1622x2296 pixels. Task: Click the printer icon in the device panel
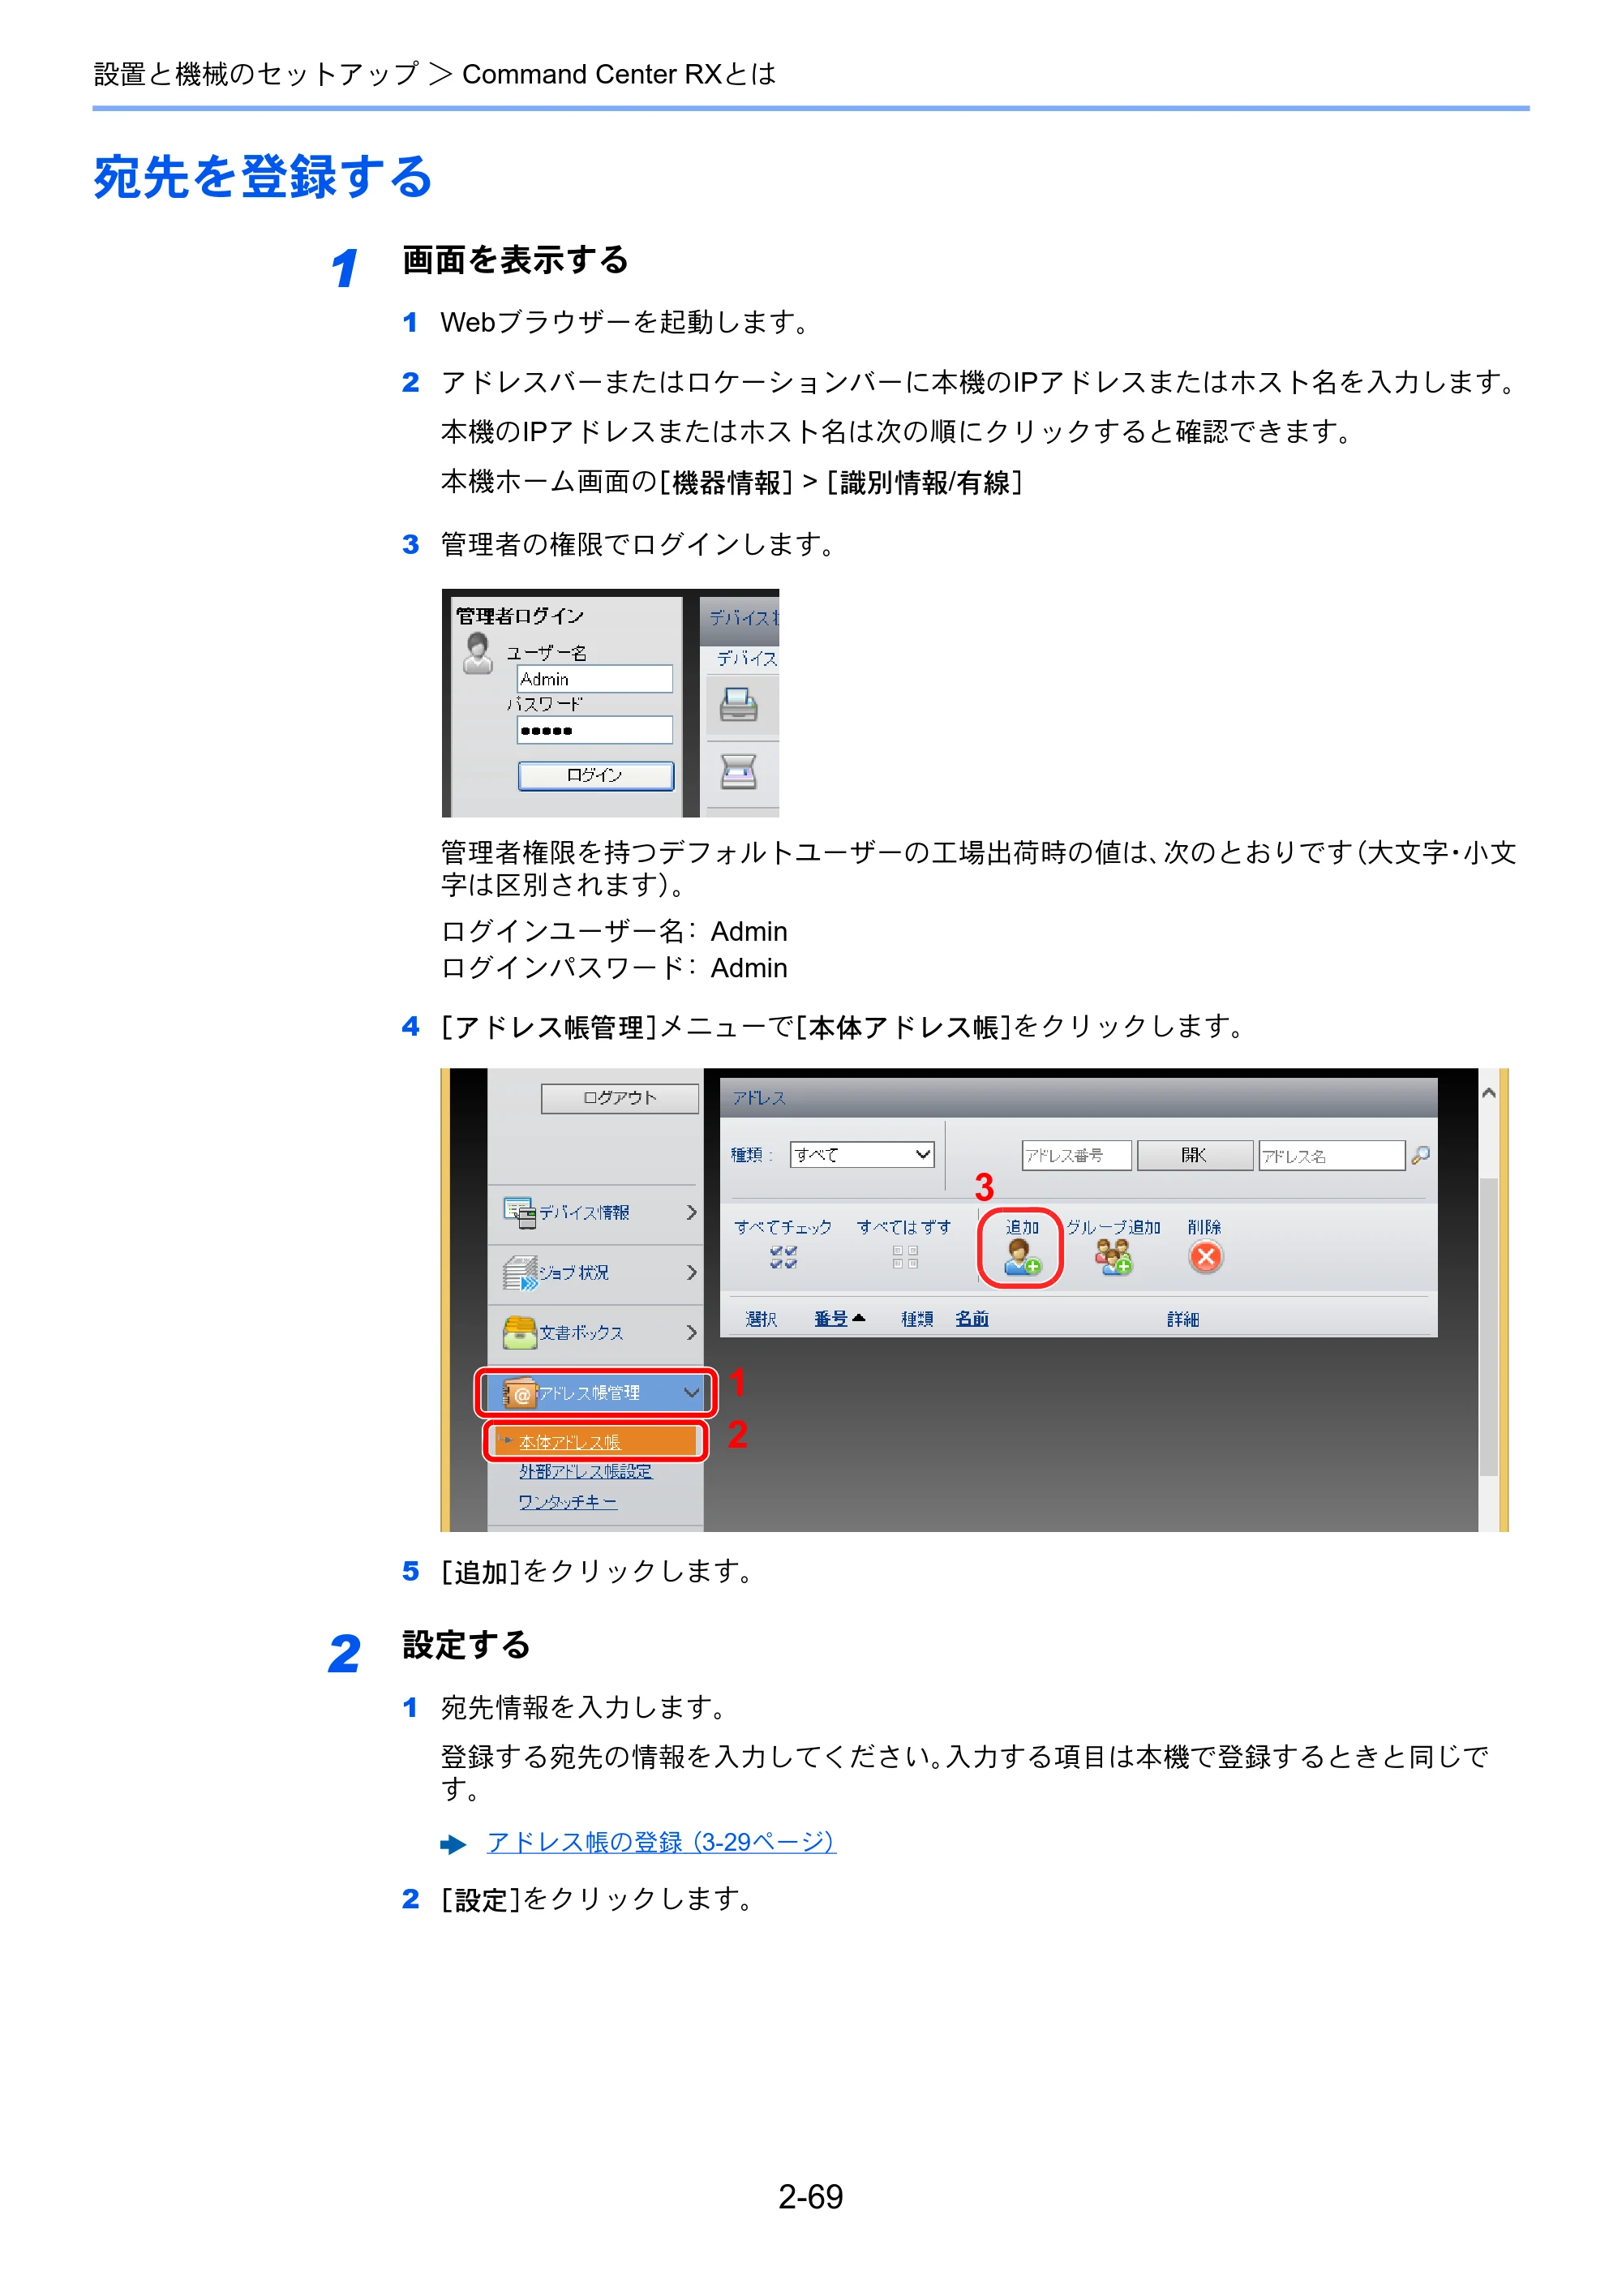click(x=739, y=705)
